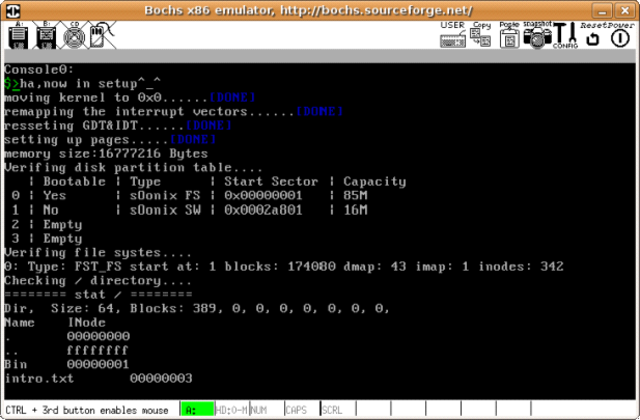Click the 'Console0:' line
The width and height of the screenshot is (640, 420).
(x=39, y=69)
